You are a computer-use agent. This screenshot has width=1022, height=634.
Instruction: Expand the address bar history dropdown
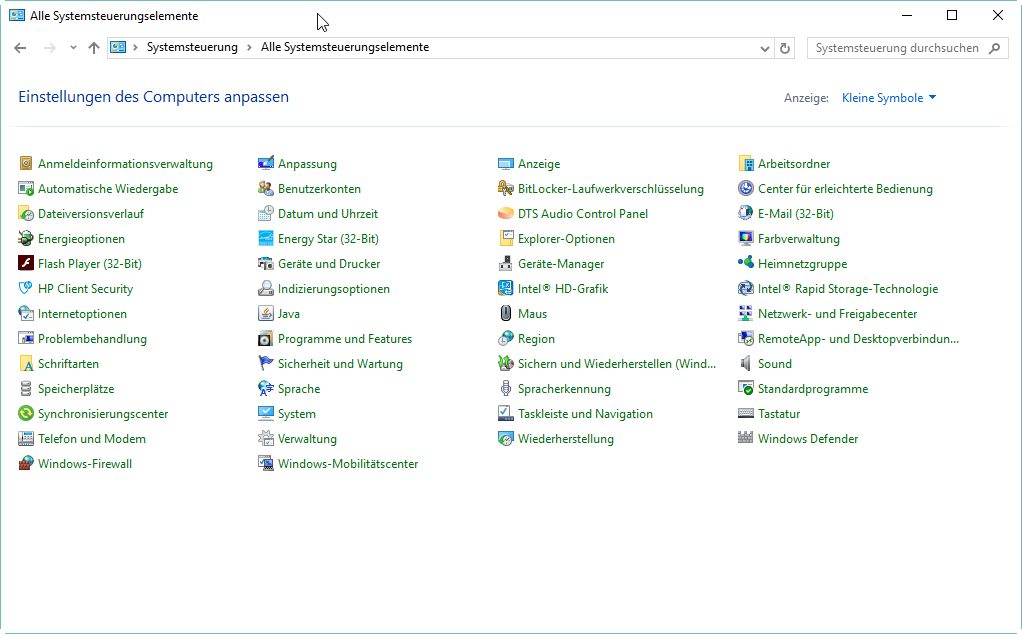(x=765, y=48)
